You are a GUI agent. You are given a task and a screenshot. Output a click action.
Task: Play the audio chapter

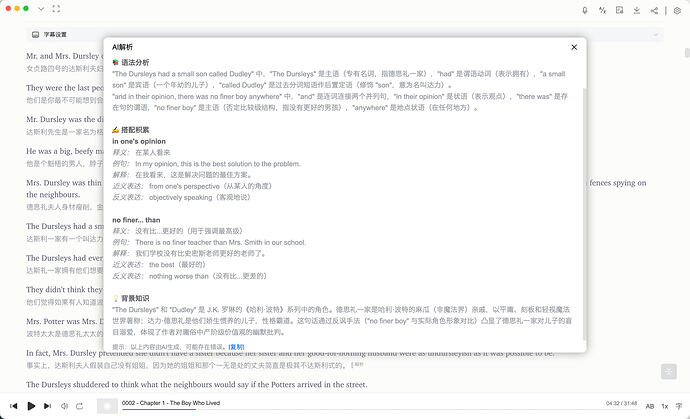point(31,406)
